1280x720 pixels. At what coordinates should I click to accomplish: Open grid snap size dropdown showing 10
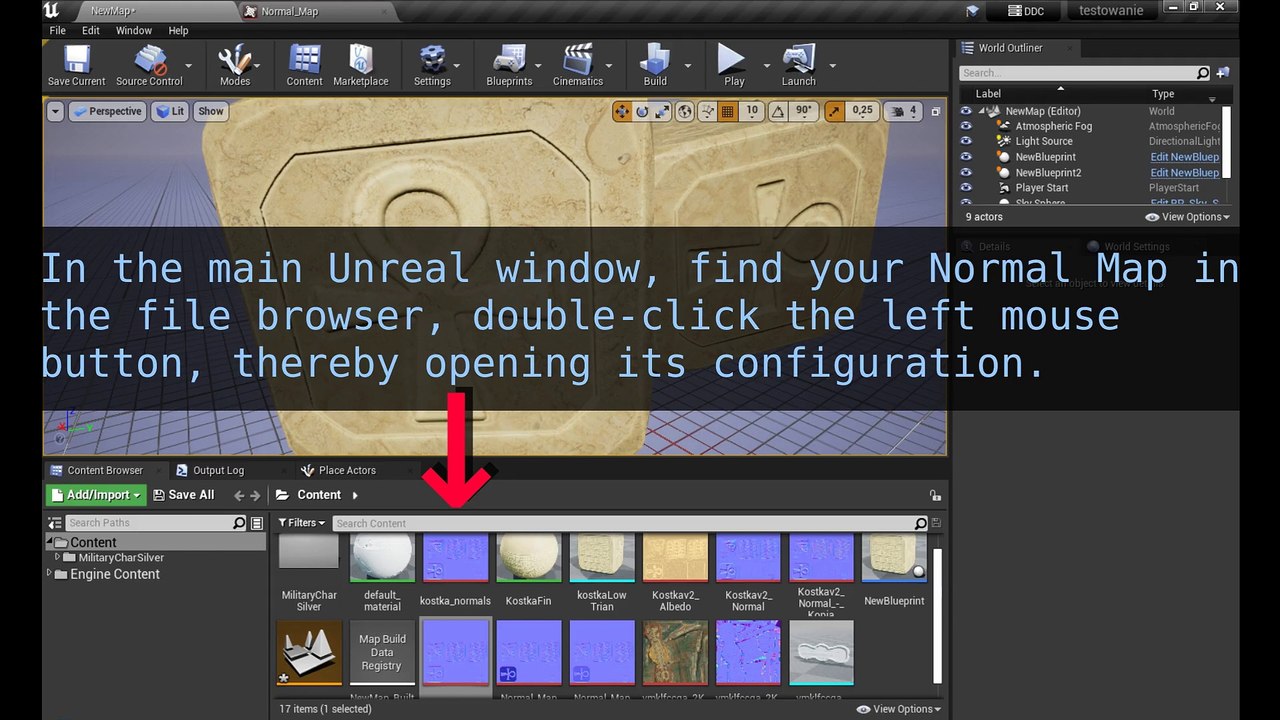pyautogui.click(x=752, y=111)
